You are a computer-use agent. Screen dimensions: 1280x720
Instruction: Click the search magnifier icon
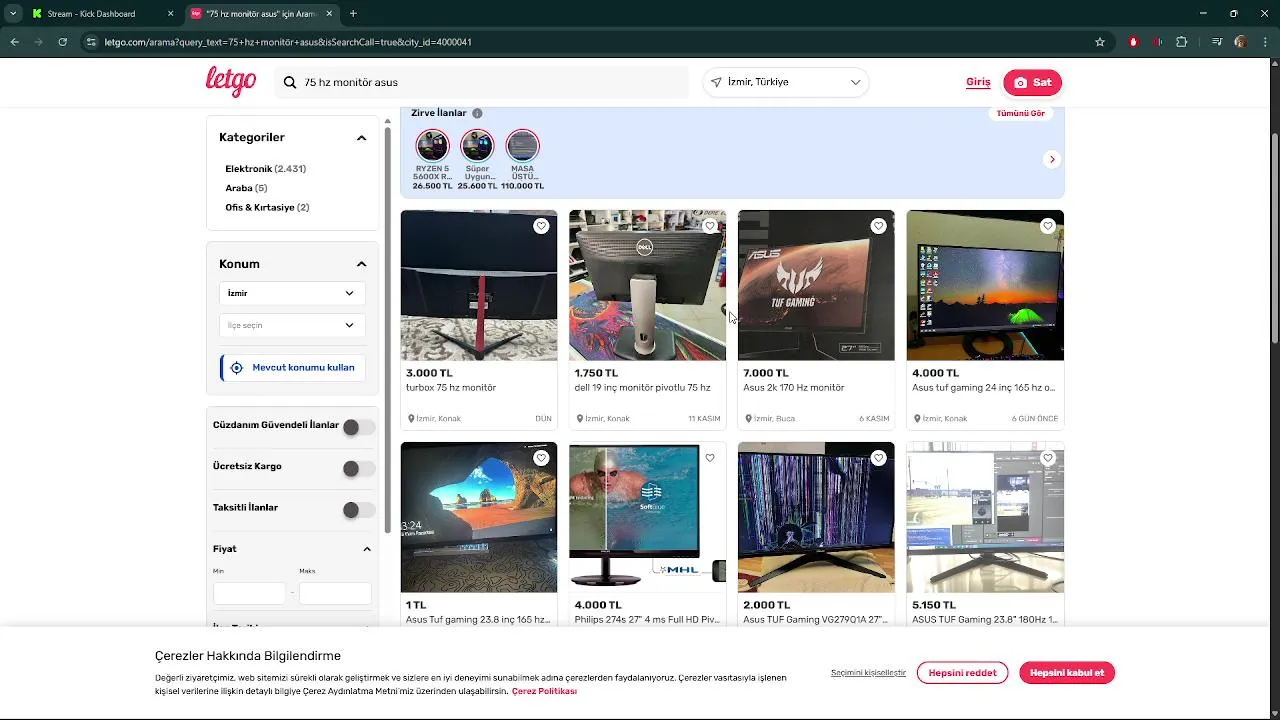coord(290,82)
